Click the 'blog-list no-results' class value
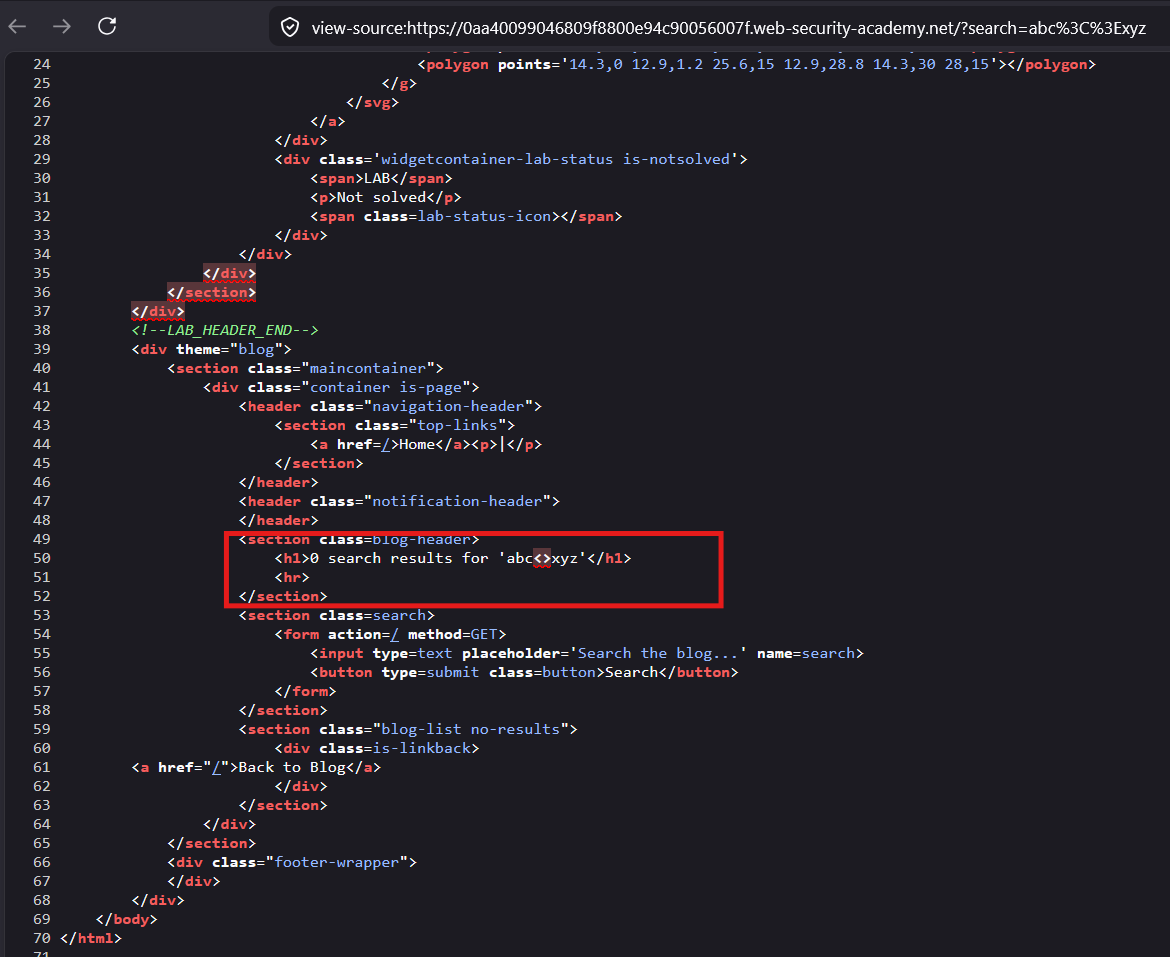 [471, 729]
